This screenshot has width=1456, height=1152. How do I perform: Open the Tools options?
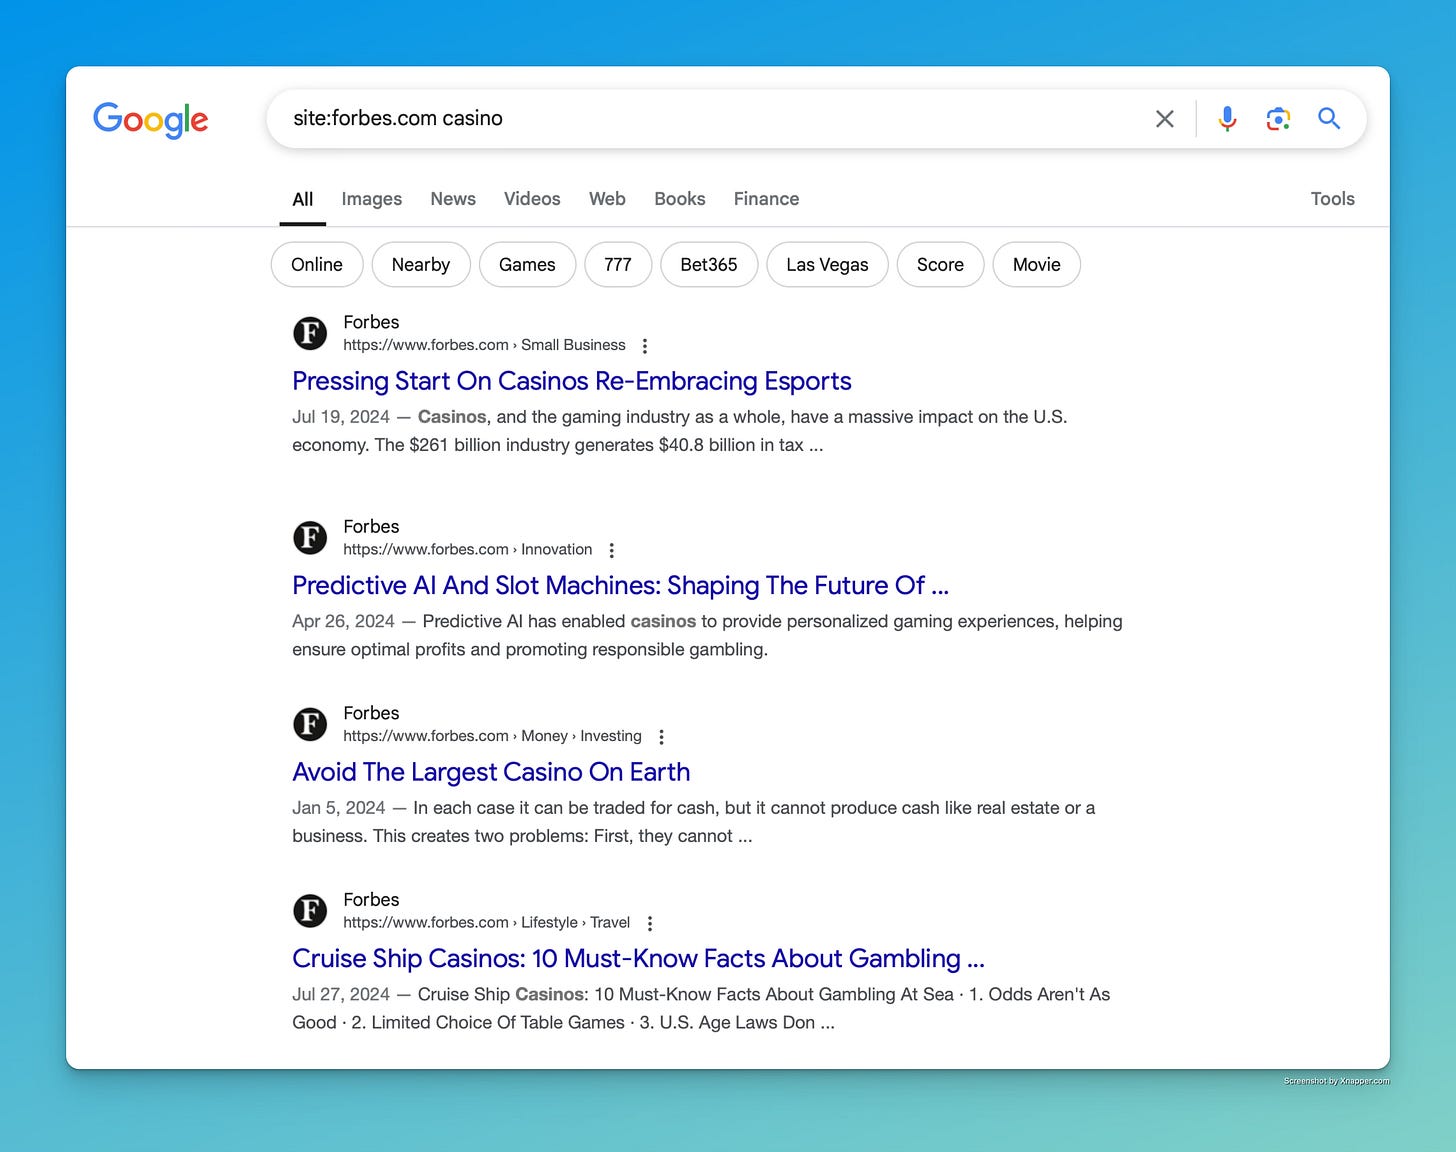click(x=1333, y=199)
